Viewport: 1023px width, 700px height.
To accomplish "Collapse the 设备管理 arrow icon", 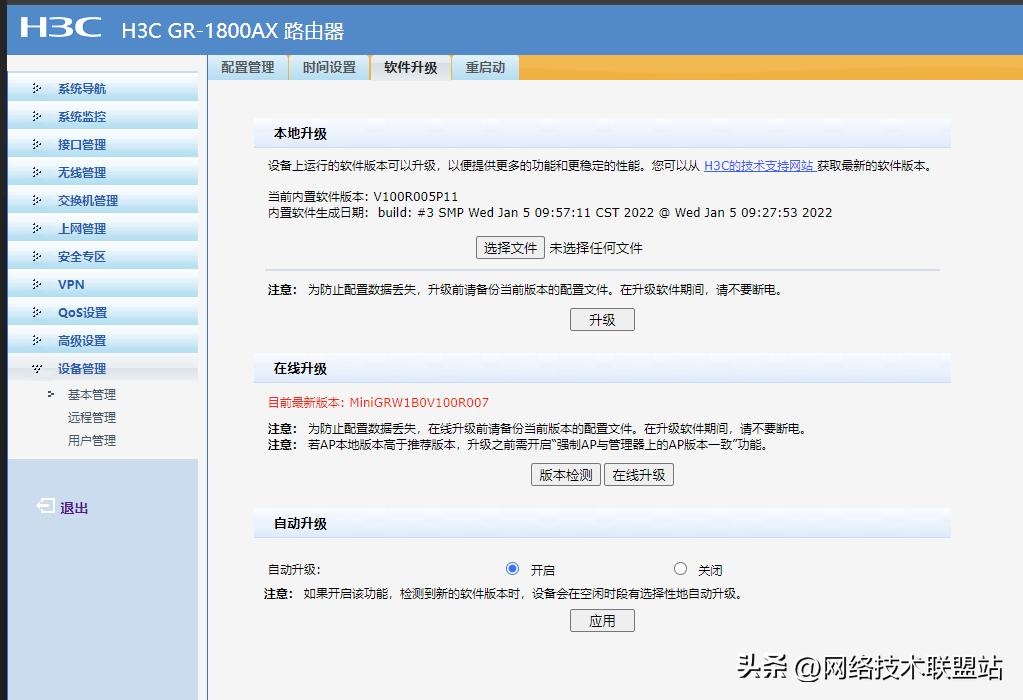I will 37,369.
